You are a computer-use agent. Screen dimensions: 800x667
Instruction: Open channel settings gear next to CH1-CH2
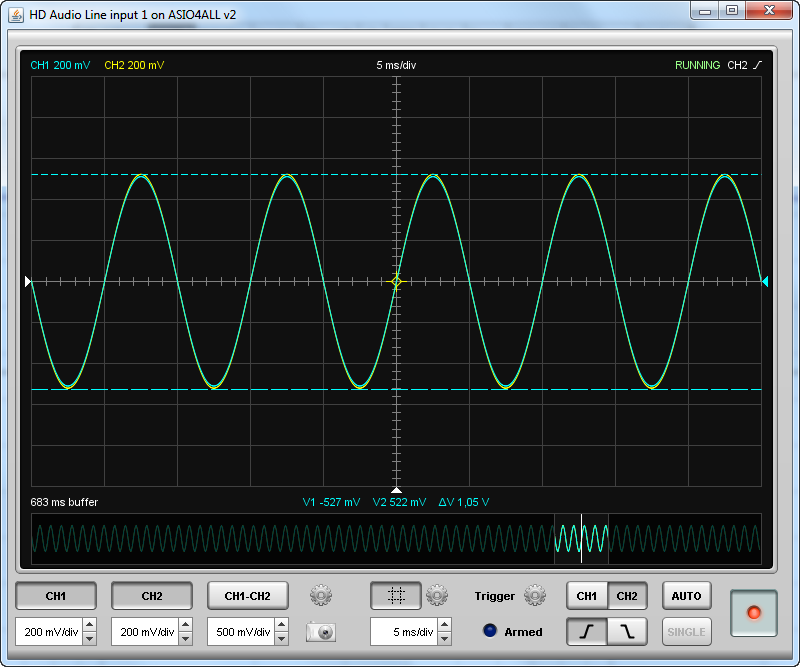click(321, 595)
